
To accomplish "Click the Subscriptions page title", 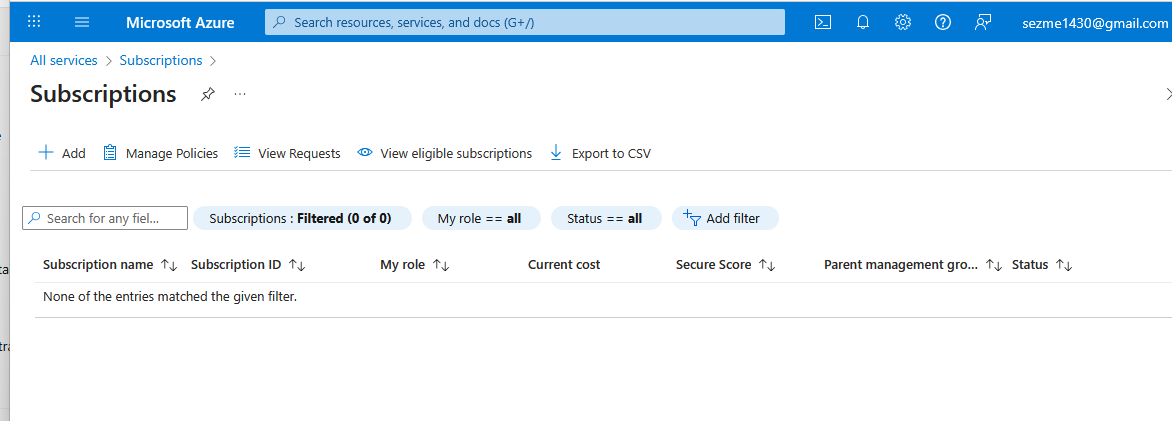I will (x=103, y=94).
